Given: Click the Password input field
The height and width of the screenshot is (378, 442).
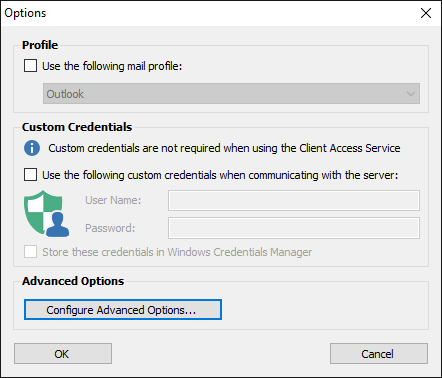Looking at the screenshot, I should 294,228.
